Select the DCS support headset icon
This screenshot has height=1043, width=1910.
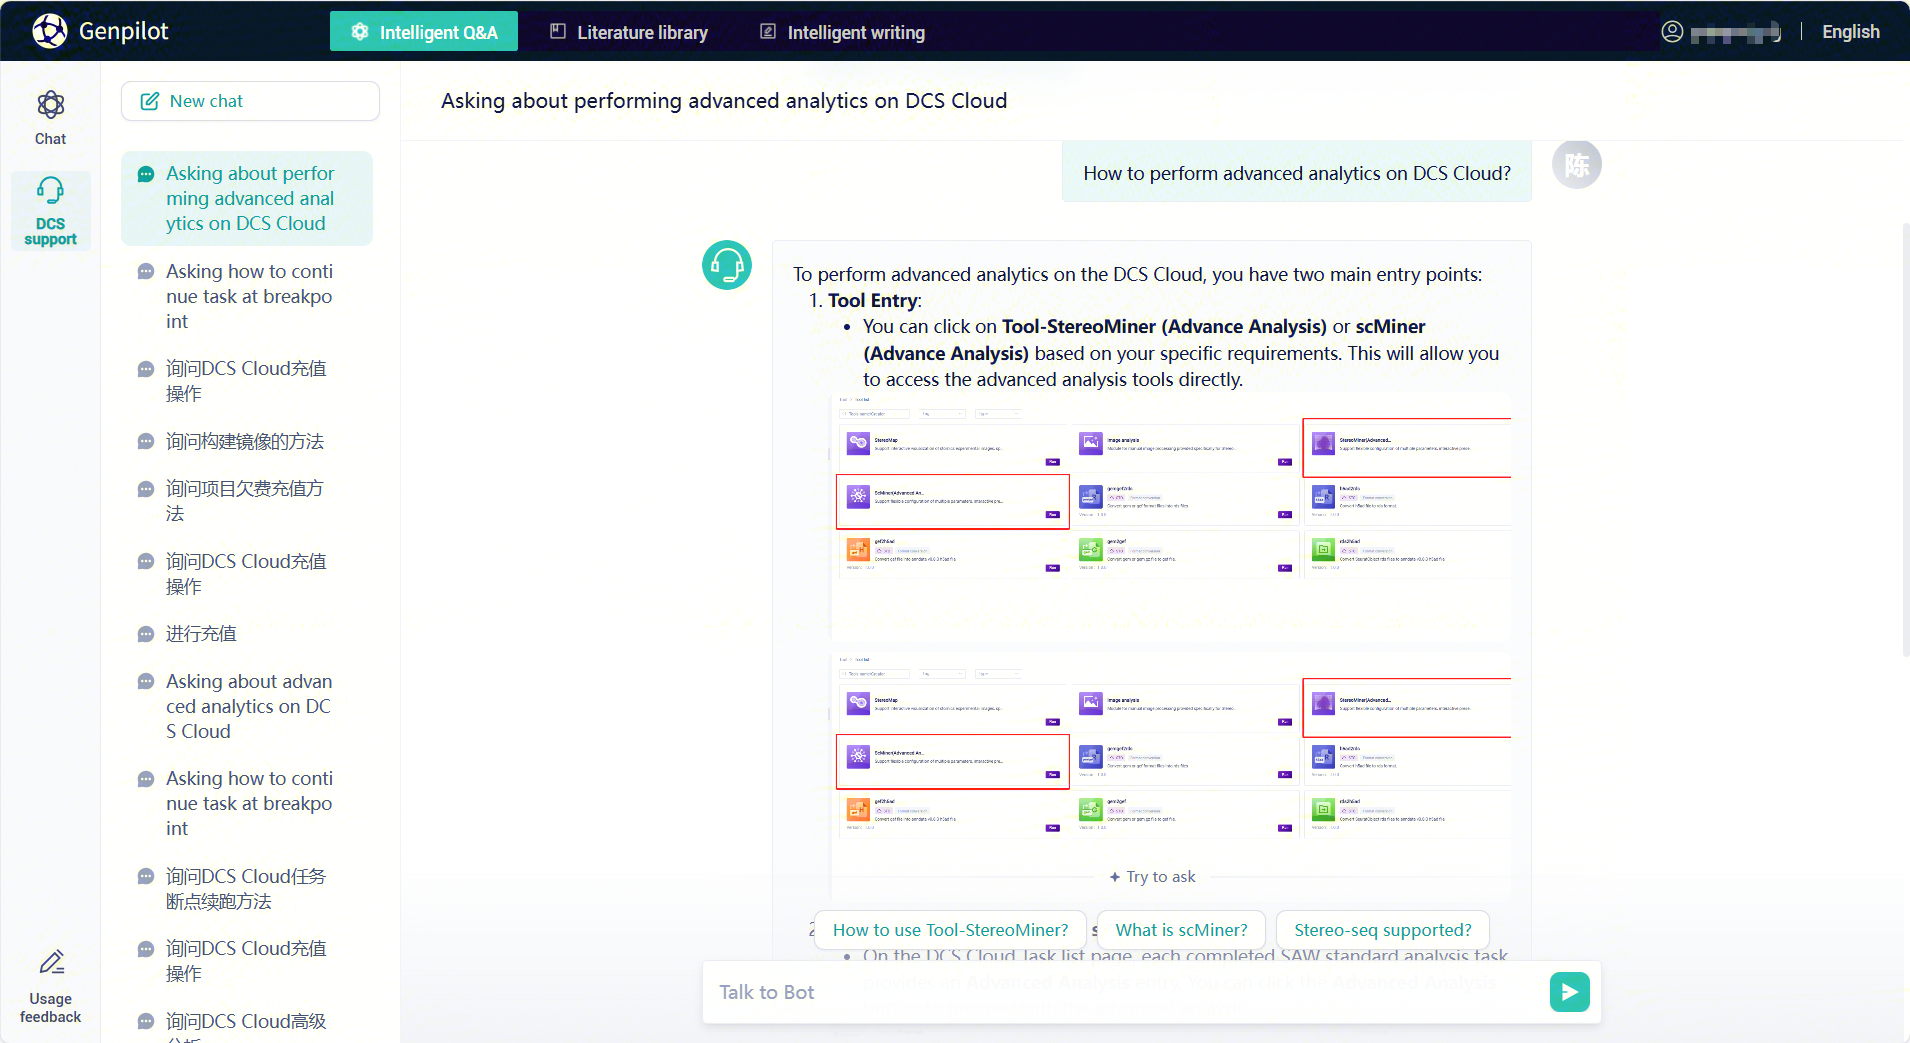click(x=50, y=191)
